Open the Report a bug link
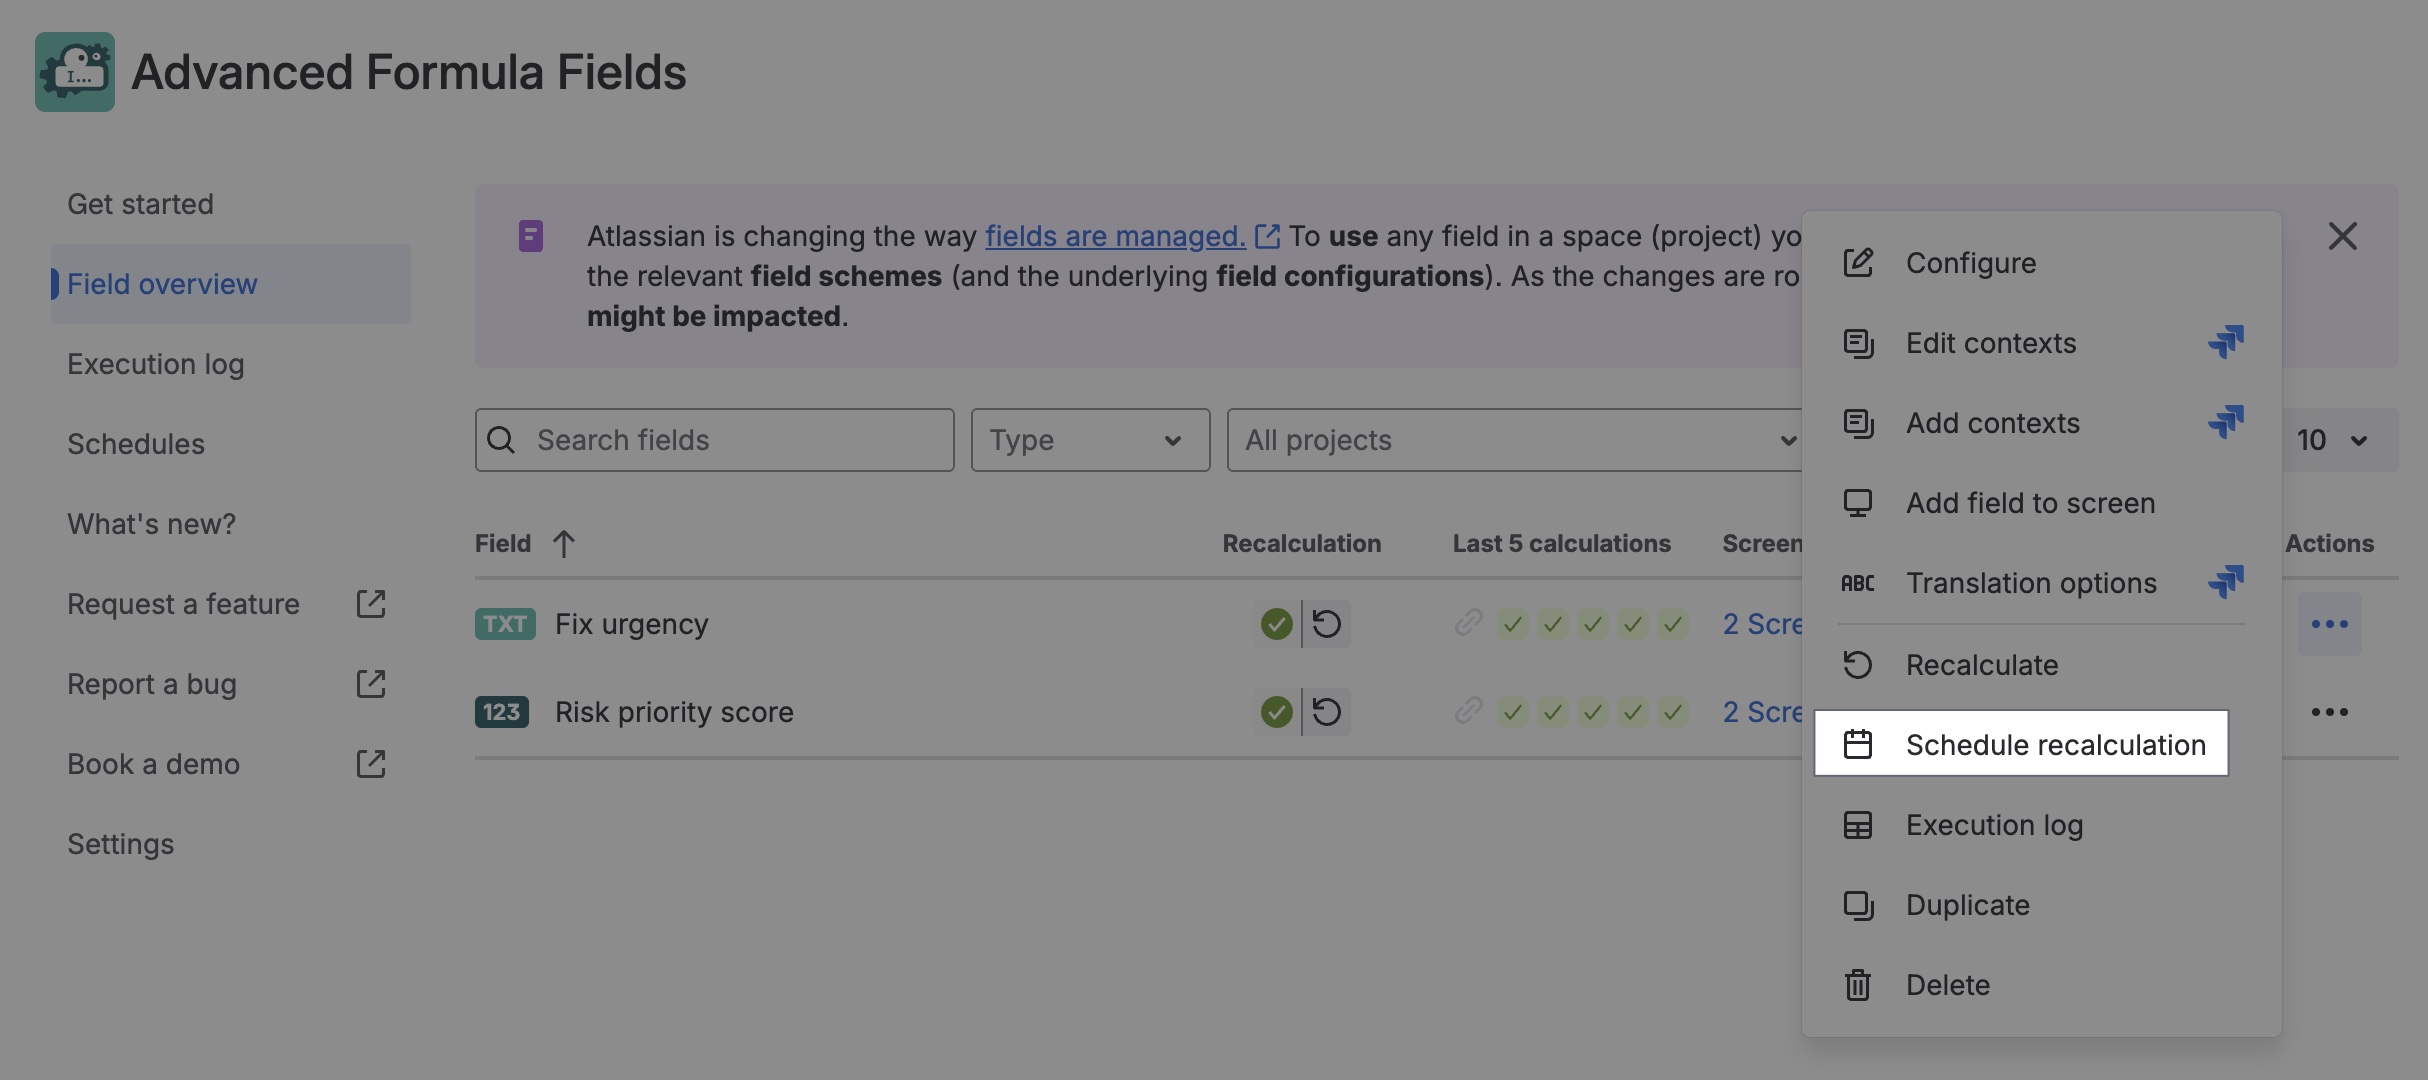This screenshot has height=1080, width=2428. pyautogui.click(x=231, y=684)
